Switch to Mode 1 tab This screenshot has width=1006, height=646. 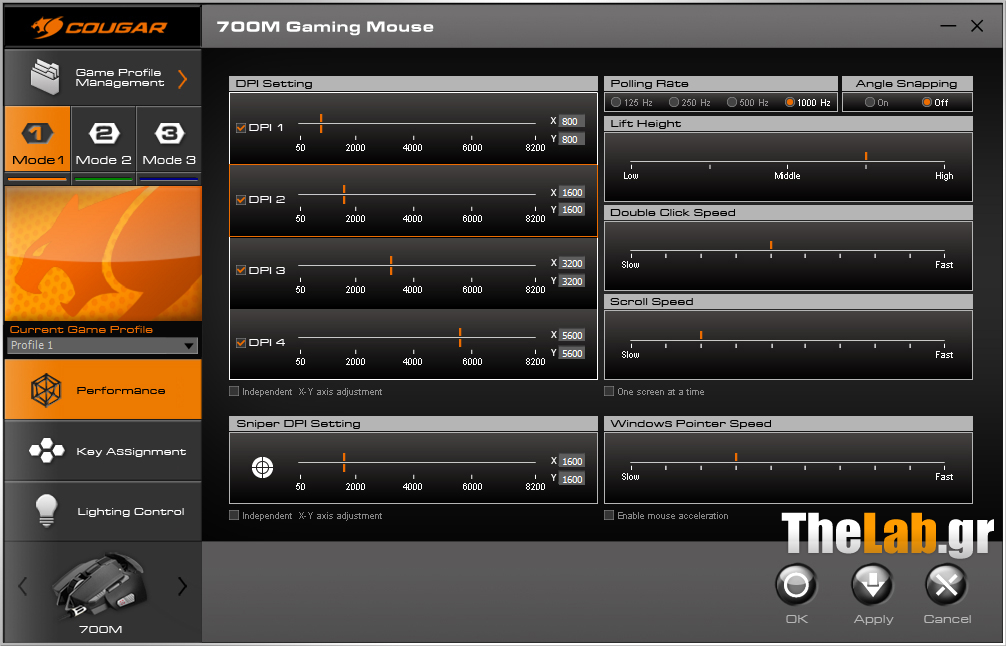(x=38, y=139)
